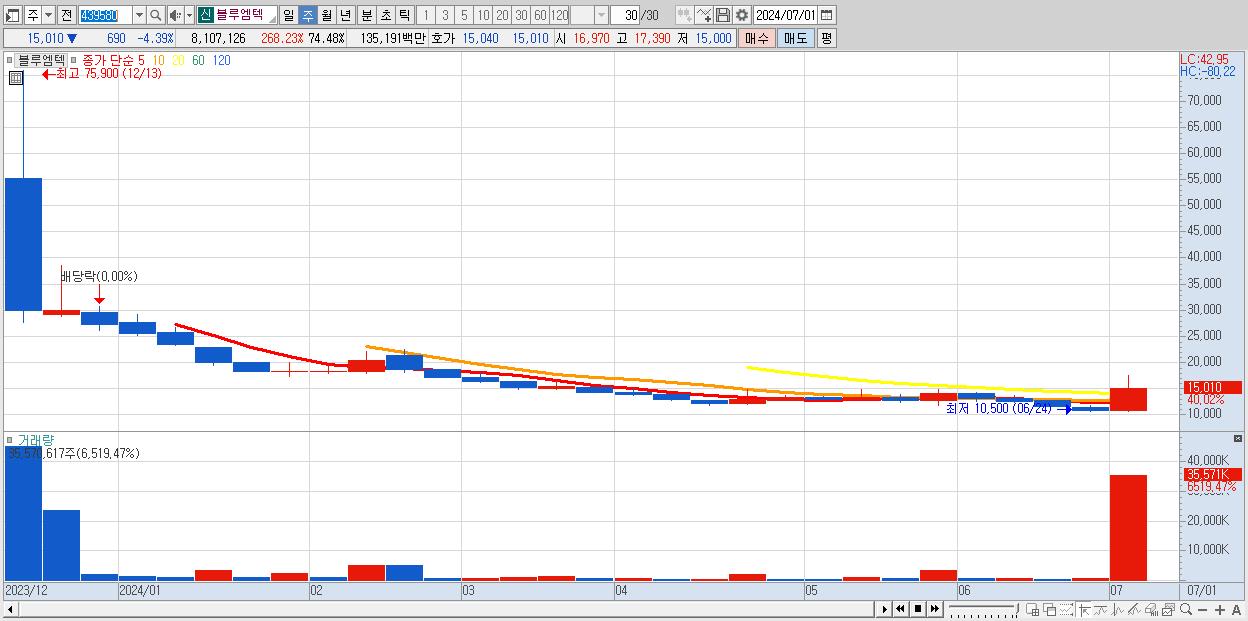Select the crosshair cursor tool icon
The width and height of the screenshot is (1248, 621).
[1084, 609]
